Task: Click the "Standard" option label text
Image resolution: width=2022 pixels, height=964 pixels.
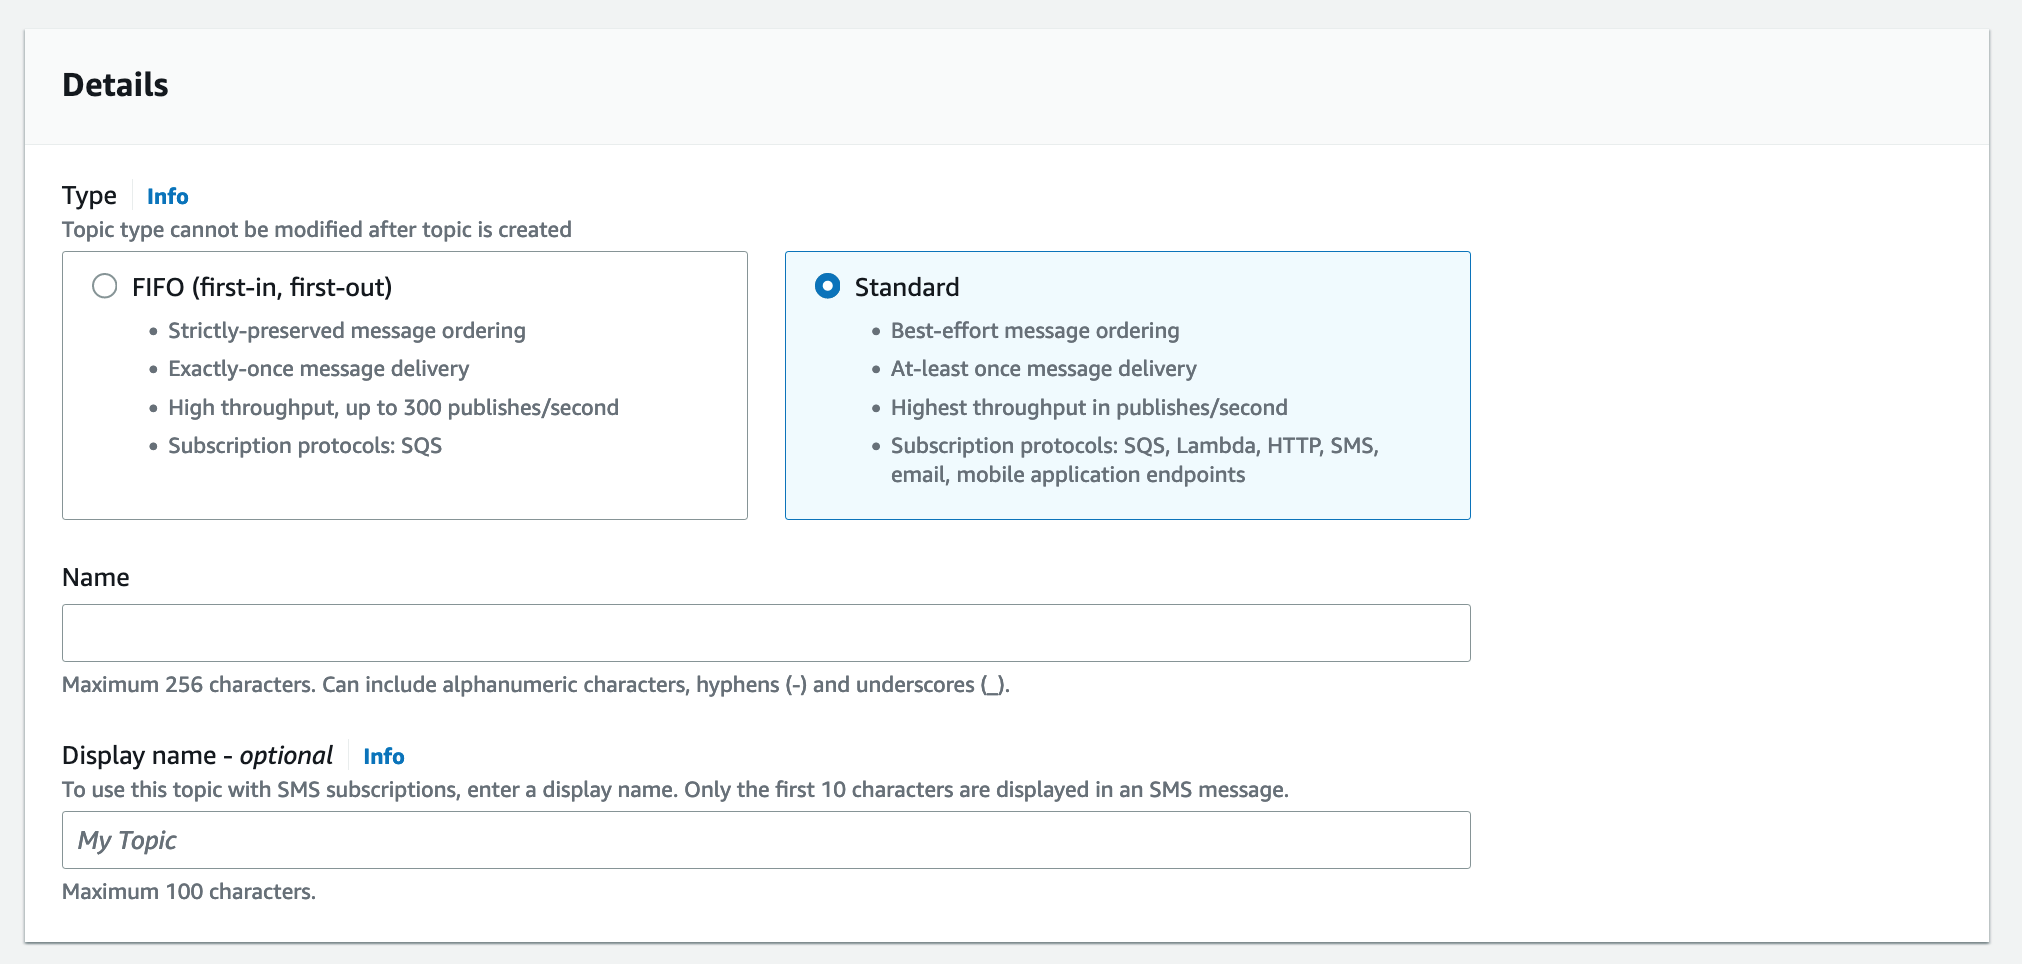Action: [x=906, y=288]
